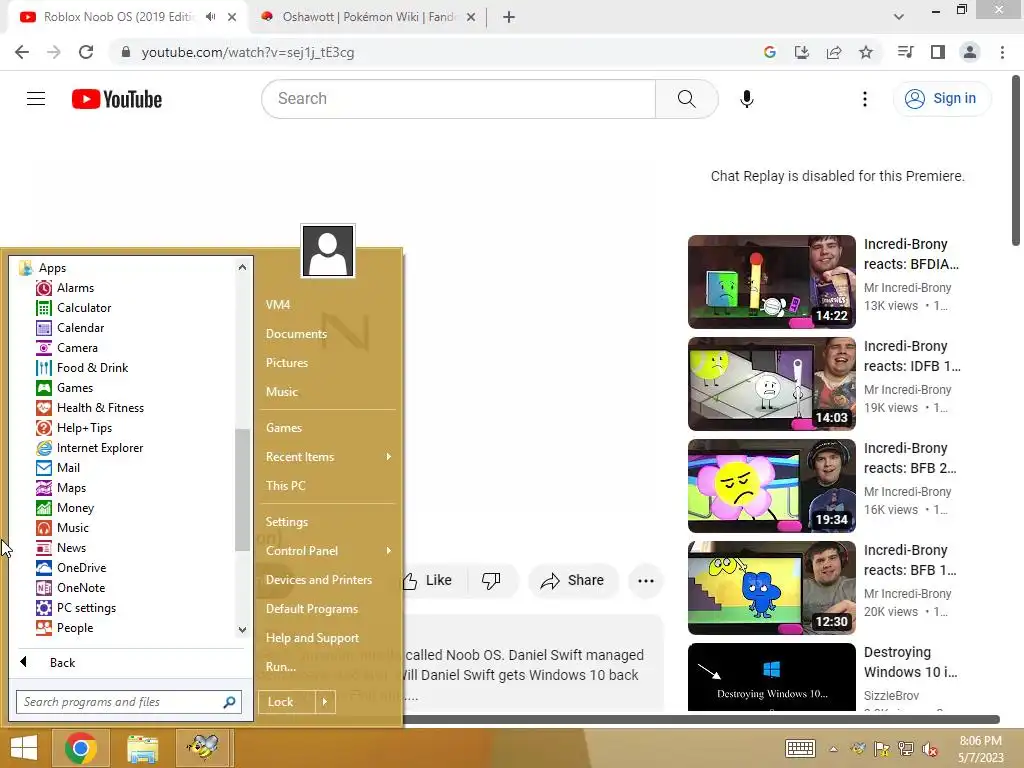
Task: Open the arrow next to Lock button
Action: pyautogui.click(x=325, y=702)
